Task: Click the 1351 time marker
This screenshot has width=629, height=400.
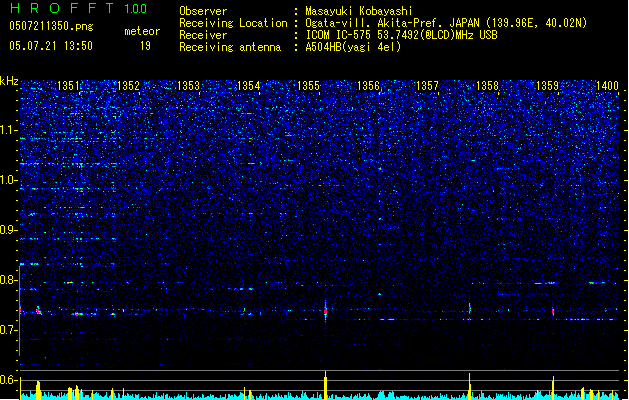Action: (69, 85)
